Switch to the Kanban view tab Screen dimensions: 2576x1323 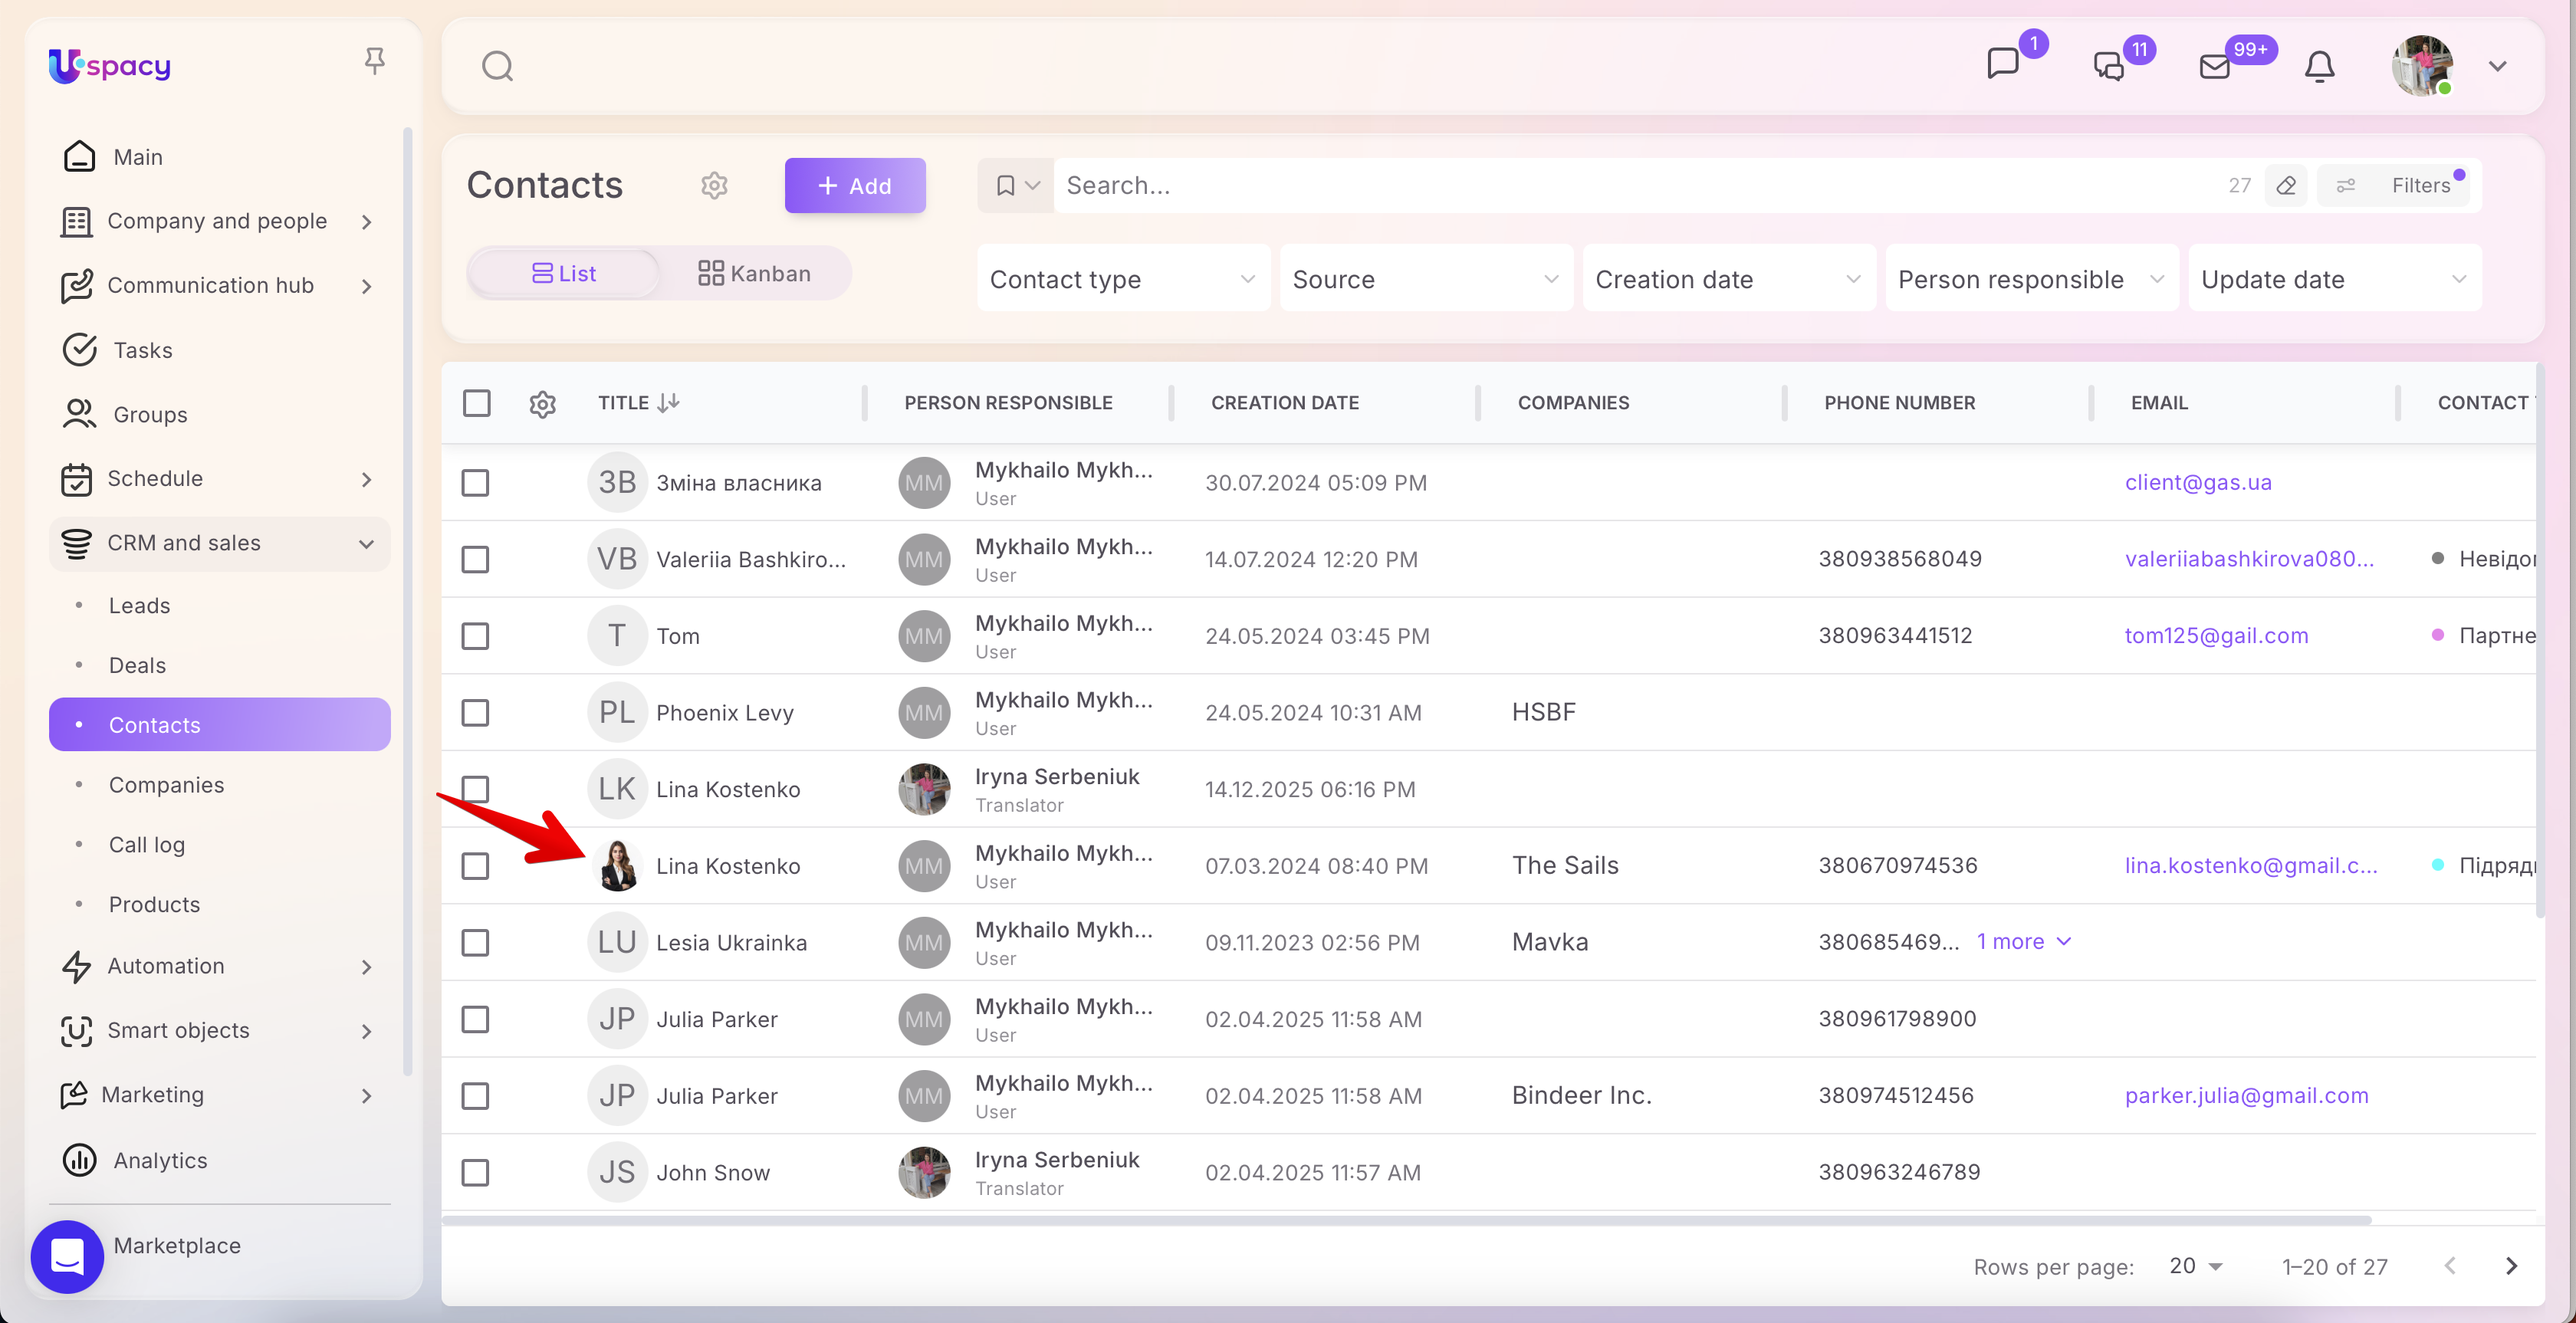click(x=754, y=274)
